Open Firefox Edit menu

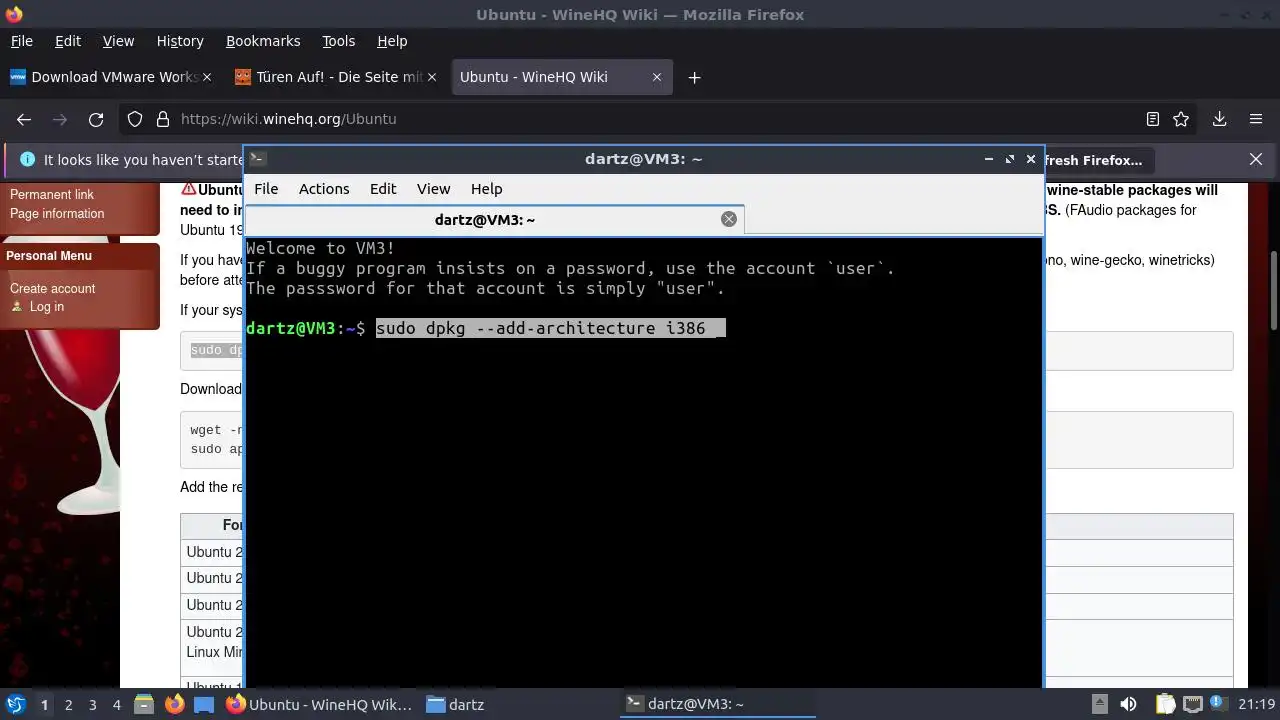pos(68,41)
